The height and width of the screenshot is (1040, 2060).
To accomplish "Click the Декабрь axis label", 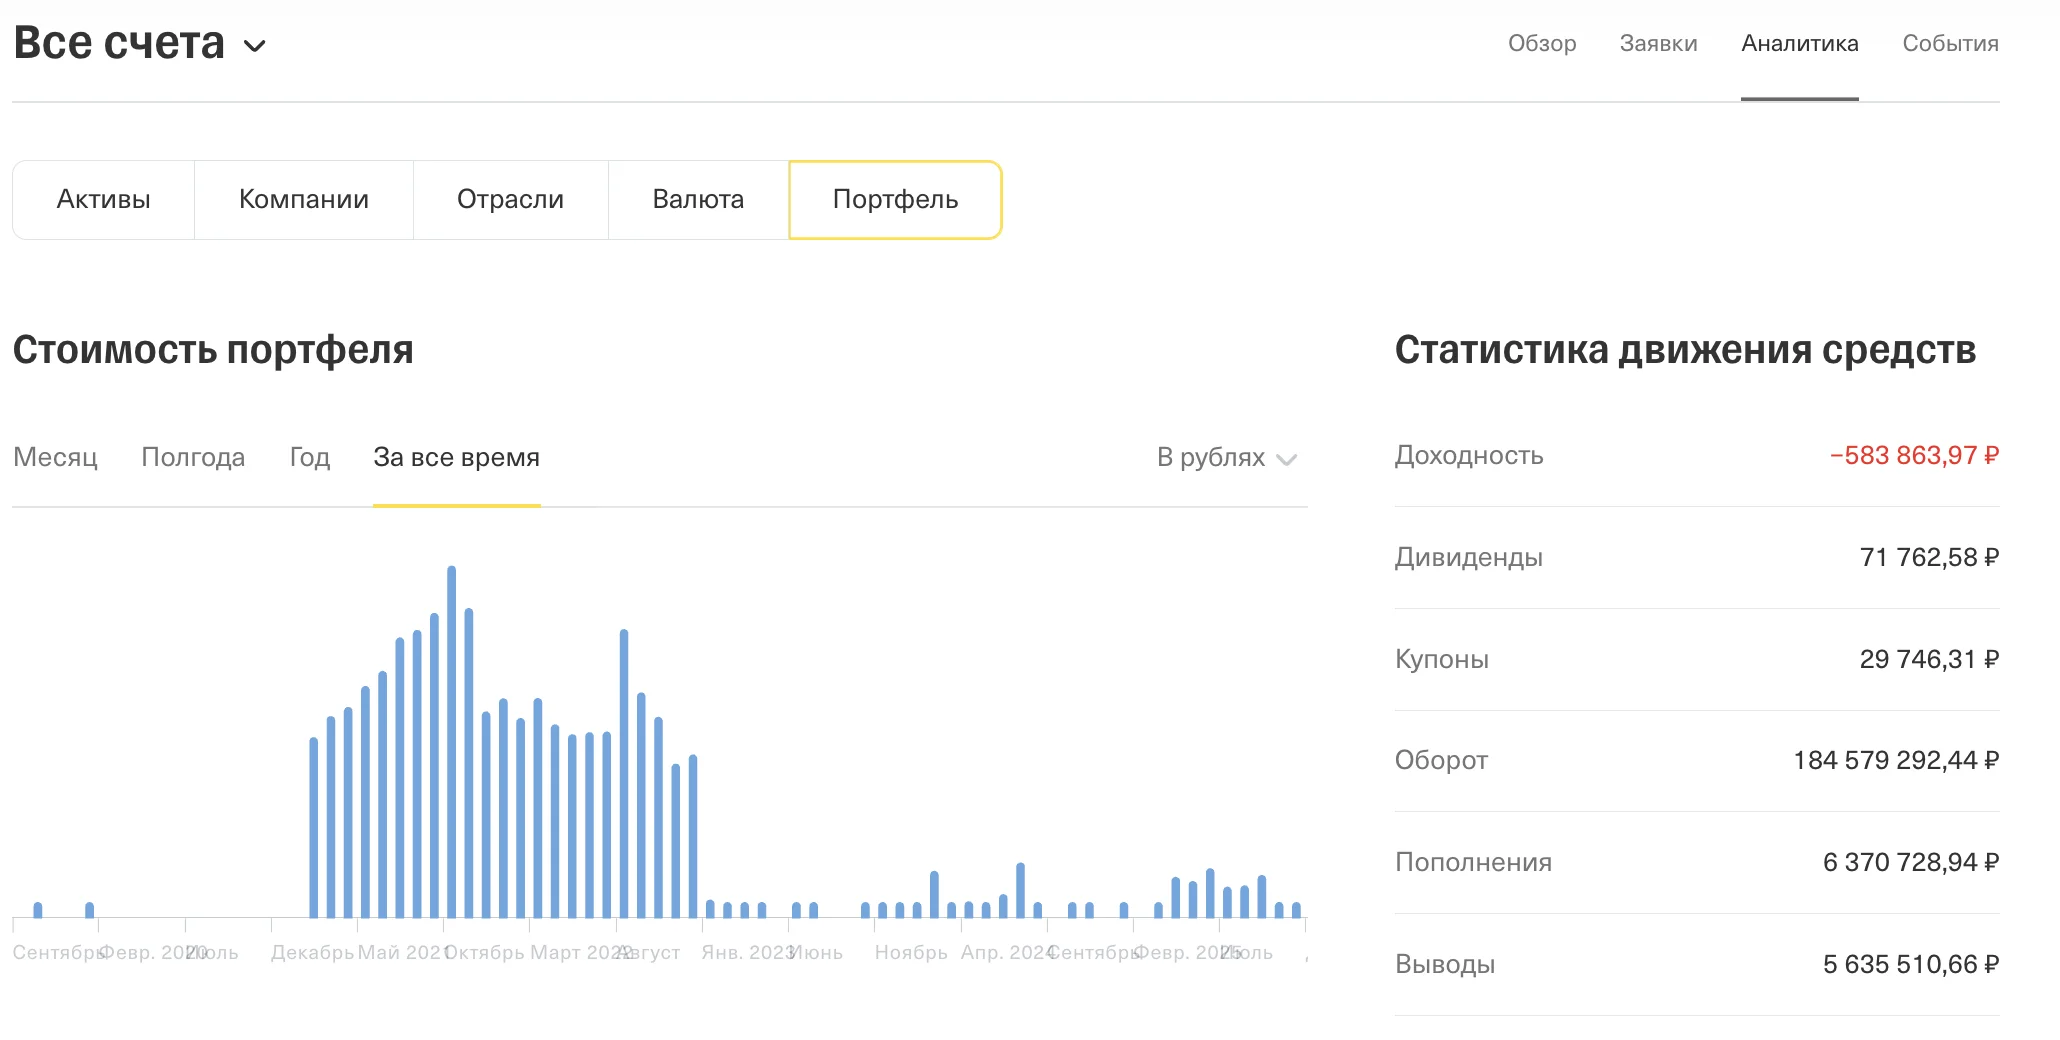I will [x=312, y=952].
